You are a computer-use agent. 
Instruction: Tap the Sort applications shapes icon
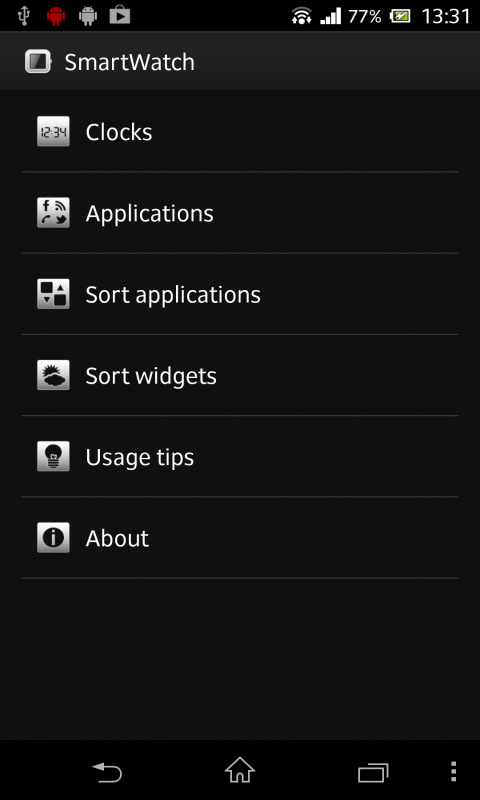point(53,294)
